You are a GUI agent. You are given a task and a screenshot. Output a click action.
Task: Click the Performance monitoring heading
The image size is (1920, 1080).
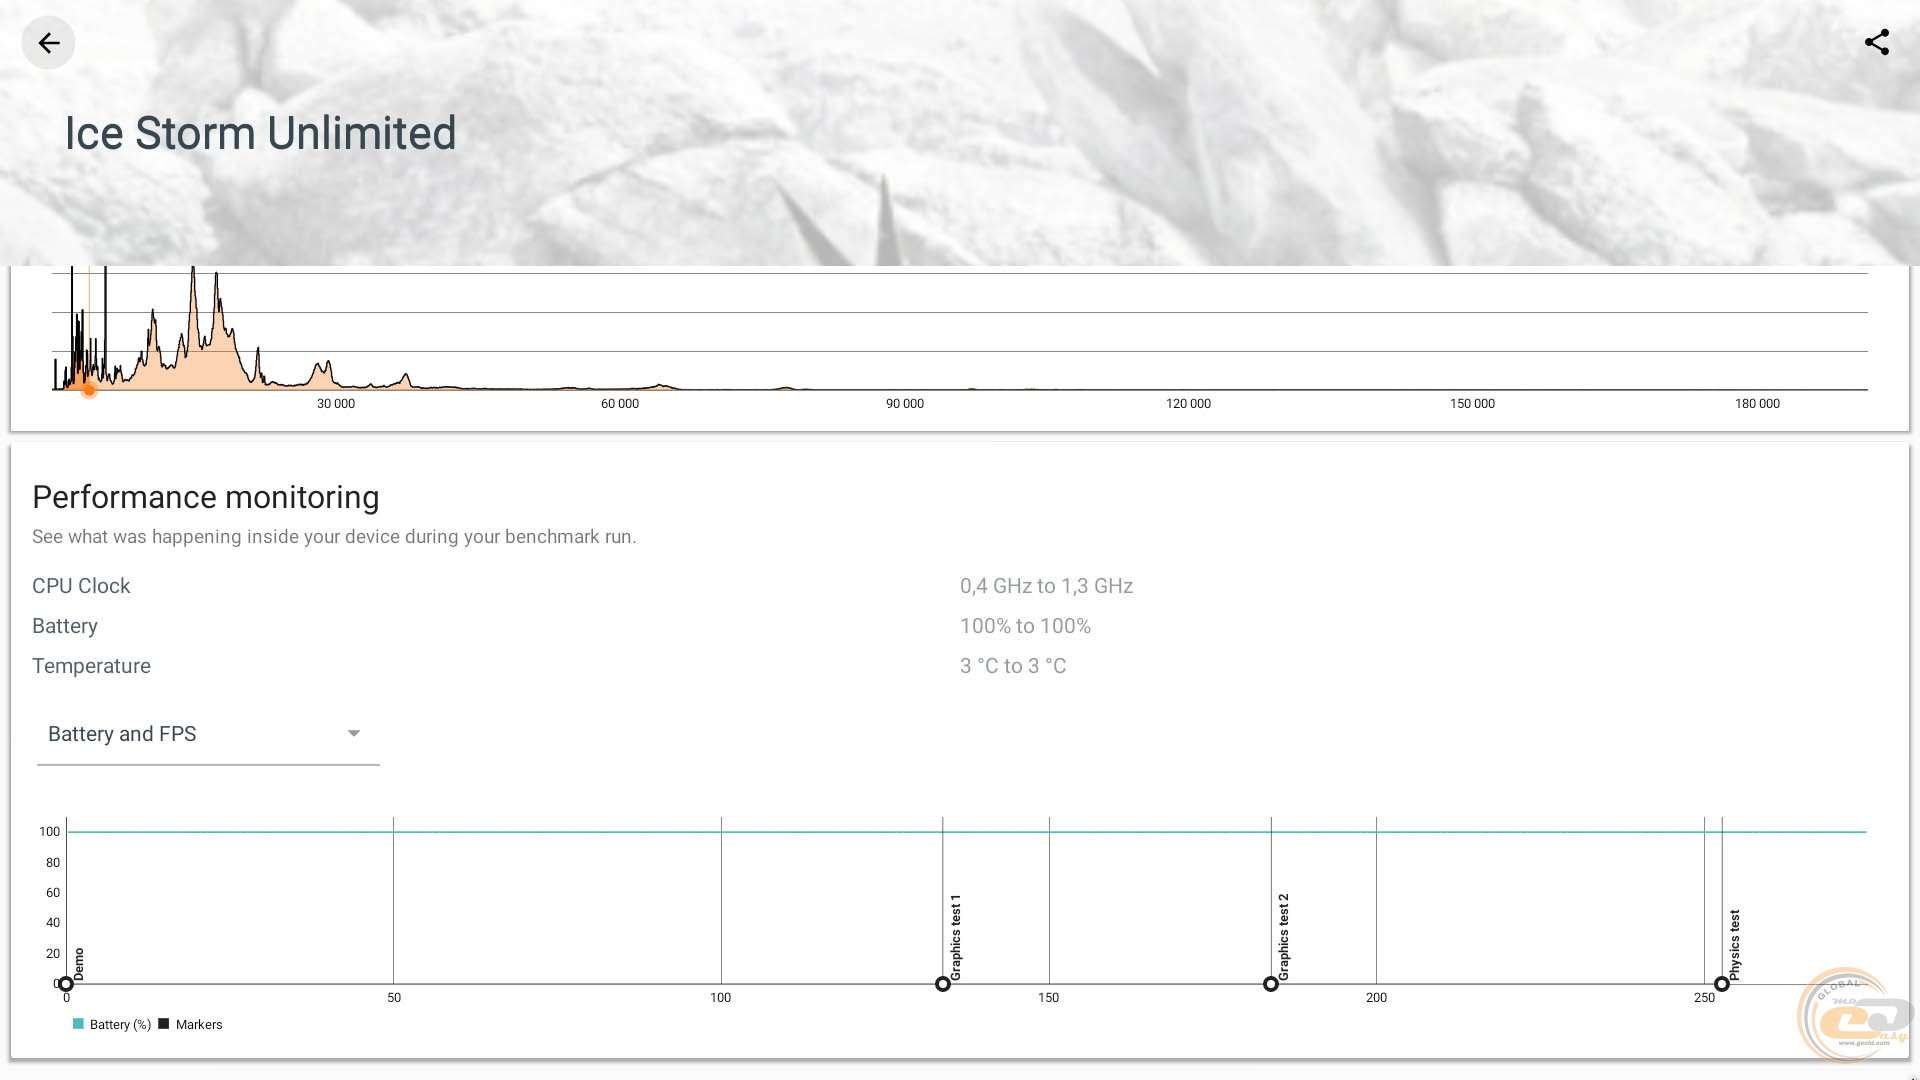coord(205,497)
